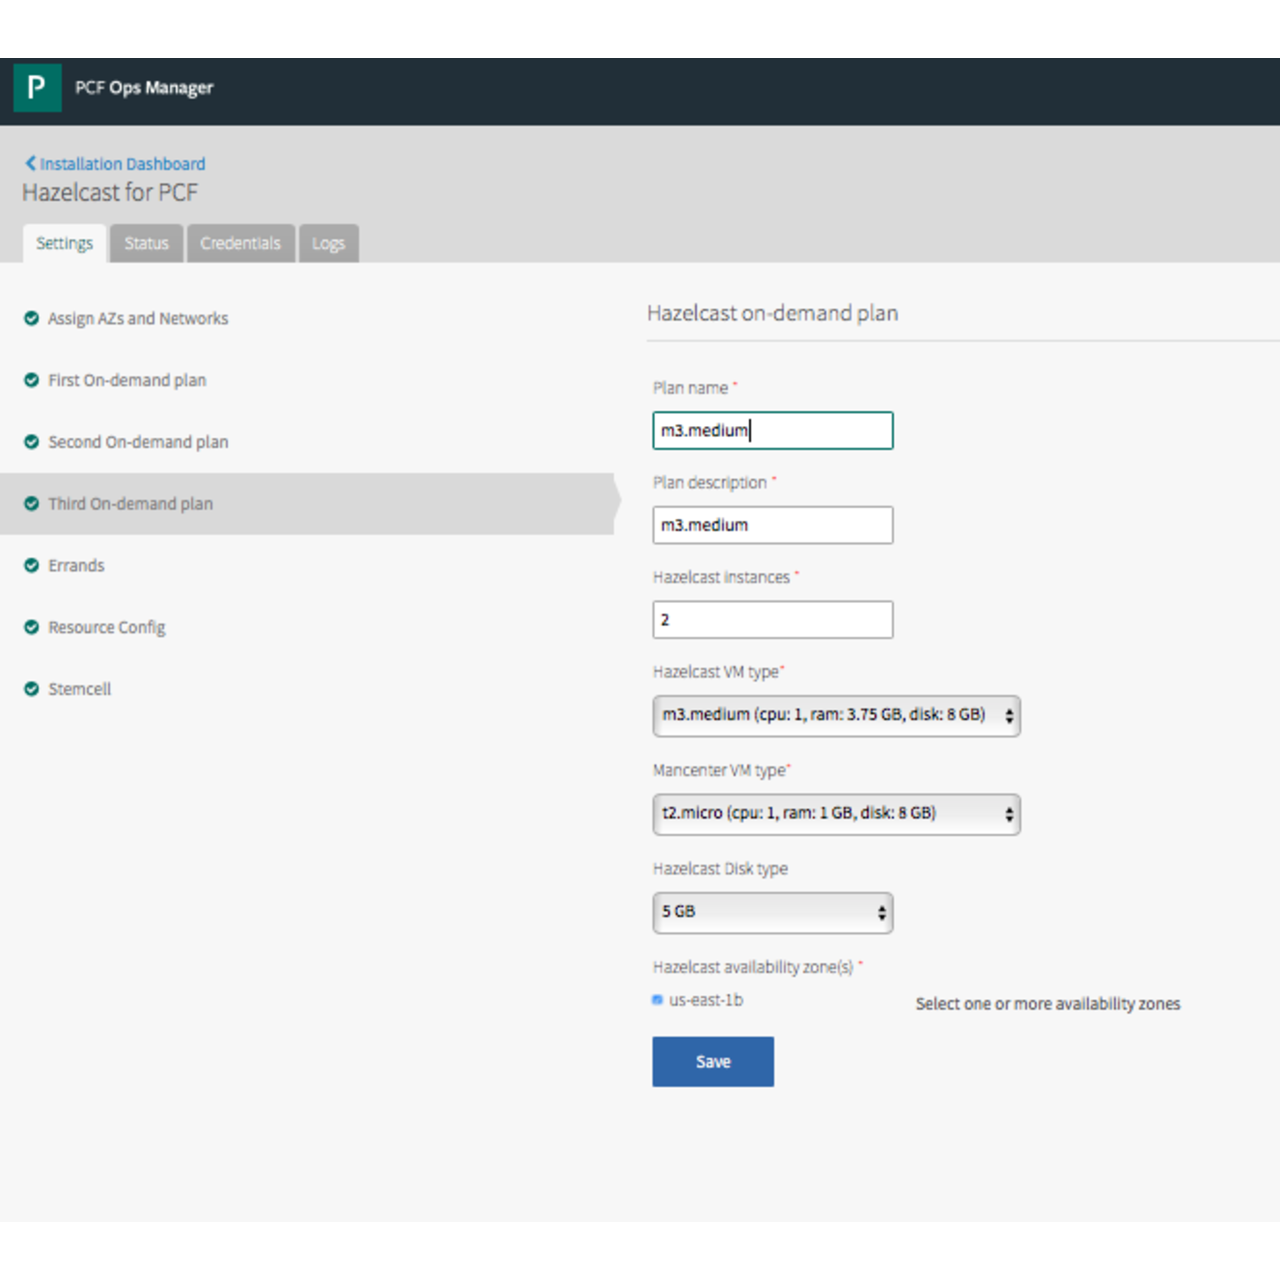Focus the Hazelcast instances input field
Image resolution: width=1280 pixels, height=1280 pixels.
pos(772,620)
